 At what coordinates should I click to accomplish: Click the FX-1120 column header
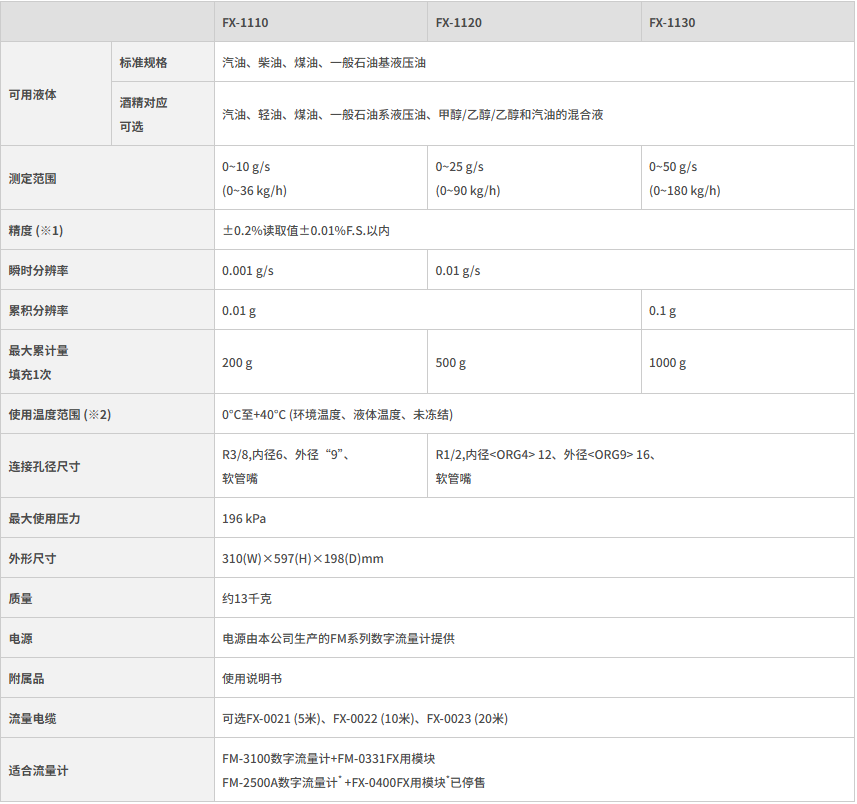534,22
